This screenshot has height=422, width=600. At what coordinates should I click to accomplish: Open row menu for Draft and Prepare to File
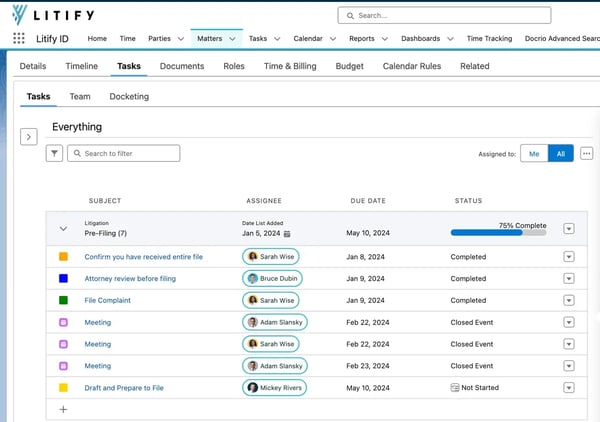(568, 388)
